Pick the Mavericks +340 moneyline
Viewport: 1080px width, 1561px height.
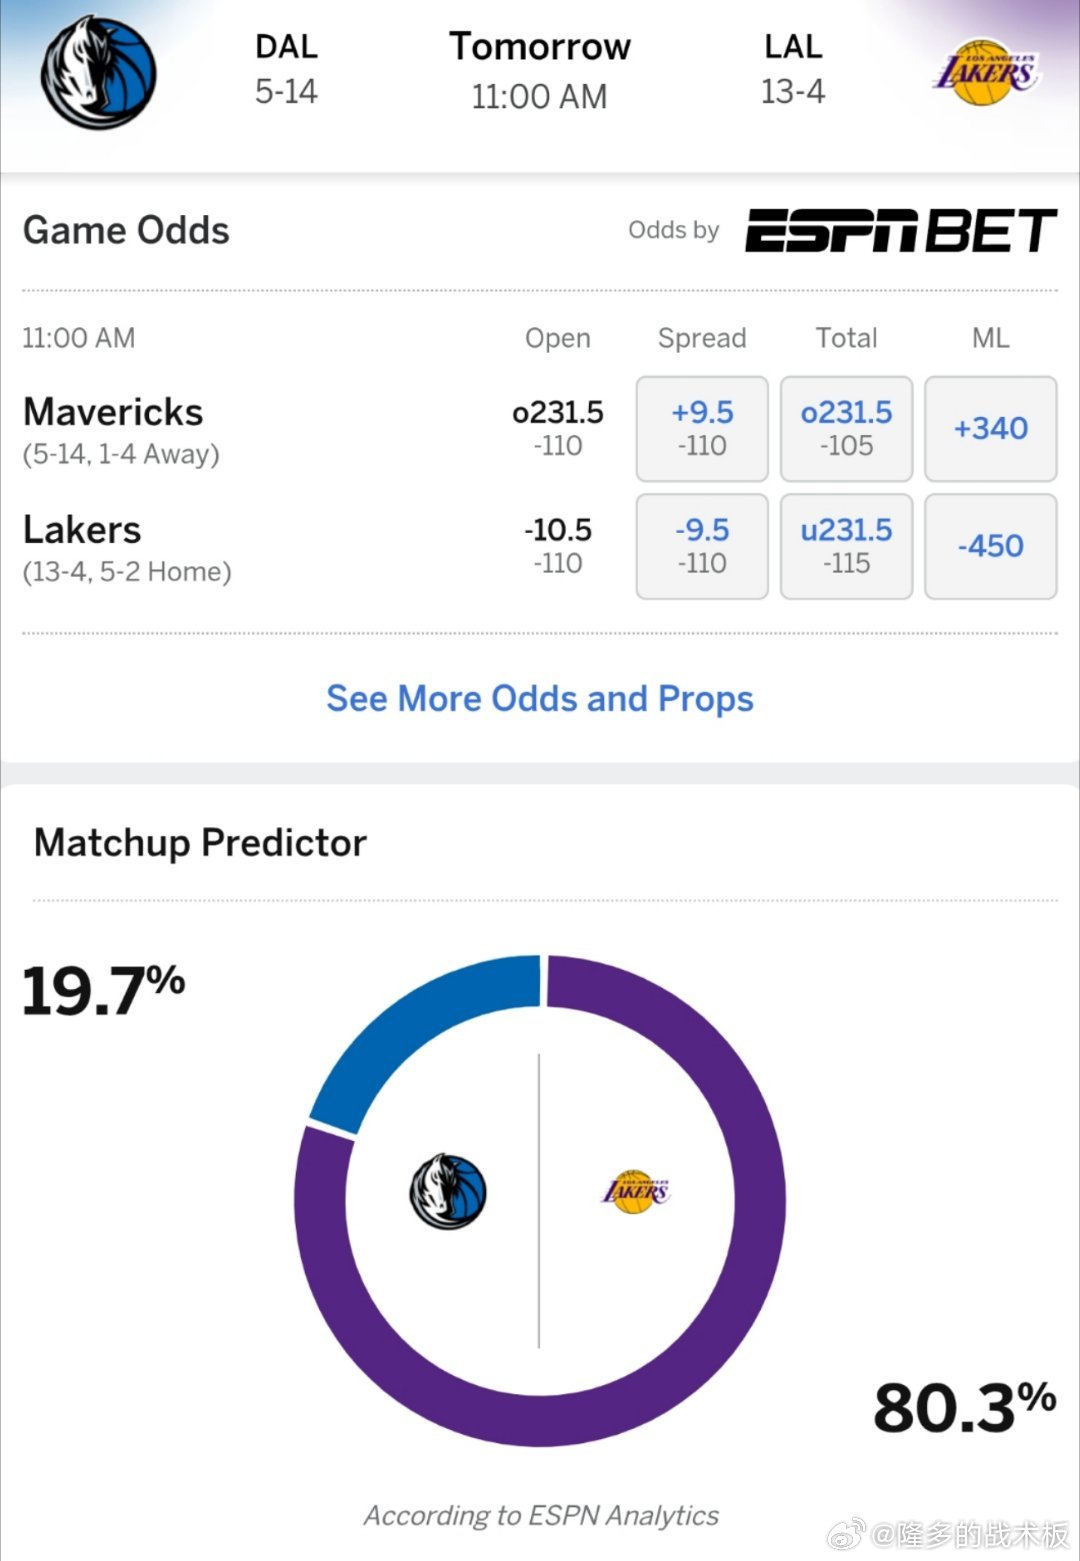(x=991, y=428)
